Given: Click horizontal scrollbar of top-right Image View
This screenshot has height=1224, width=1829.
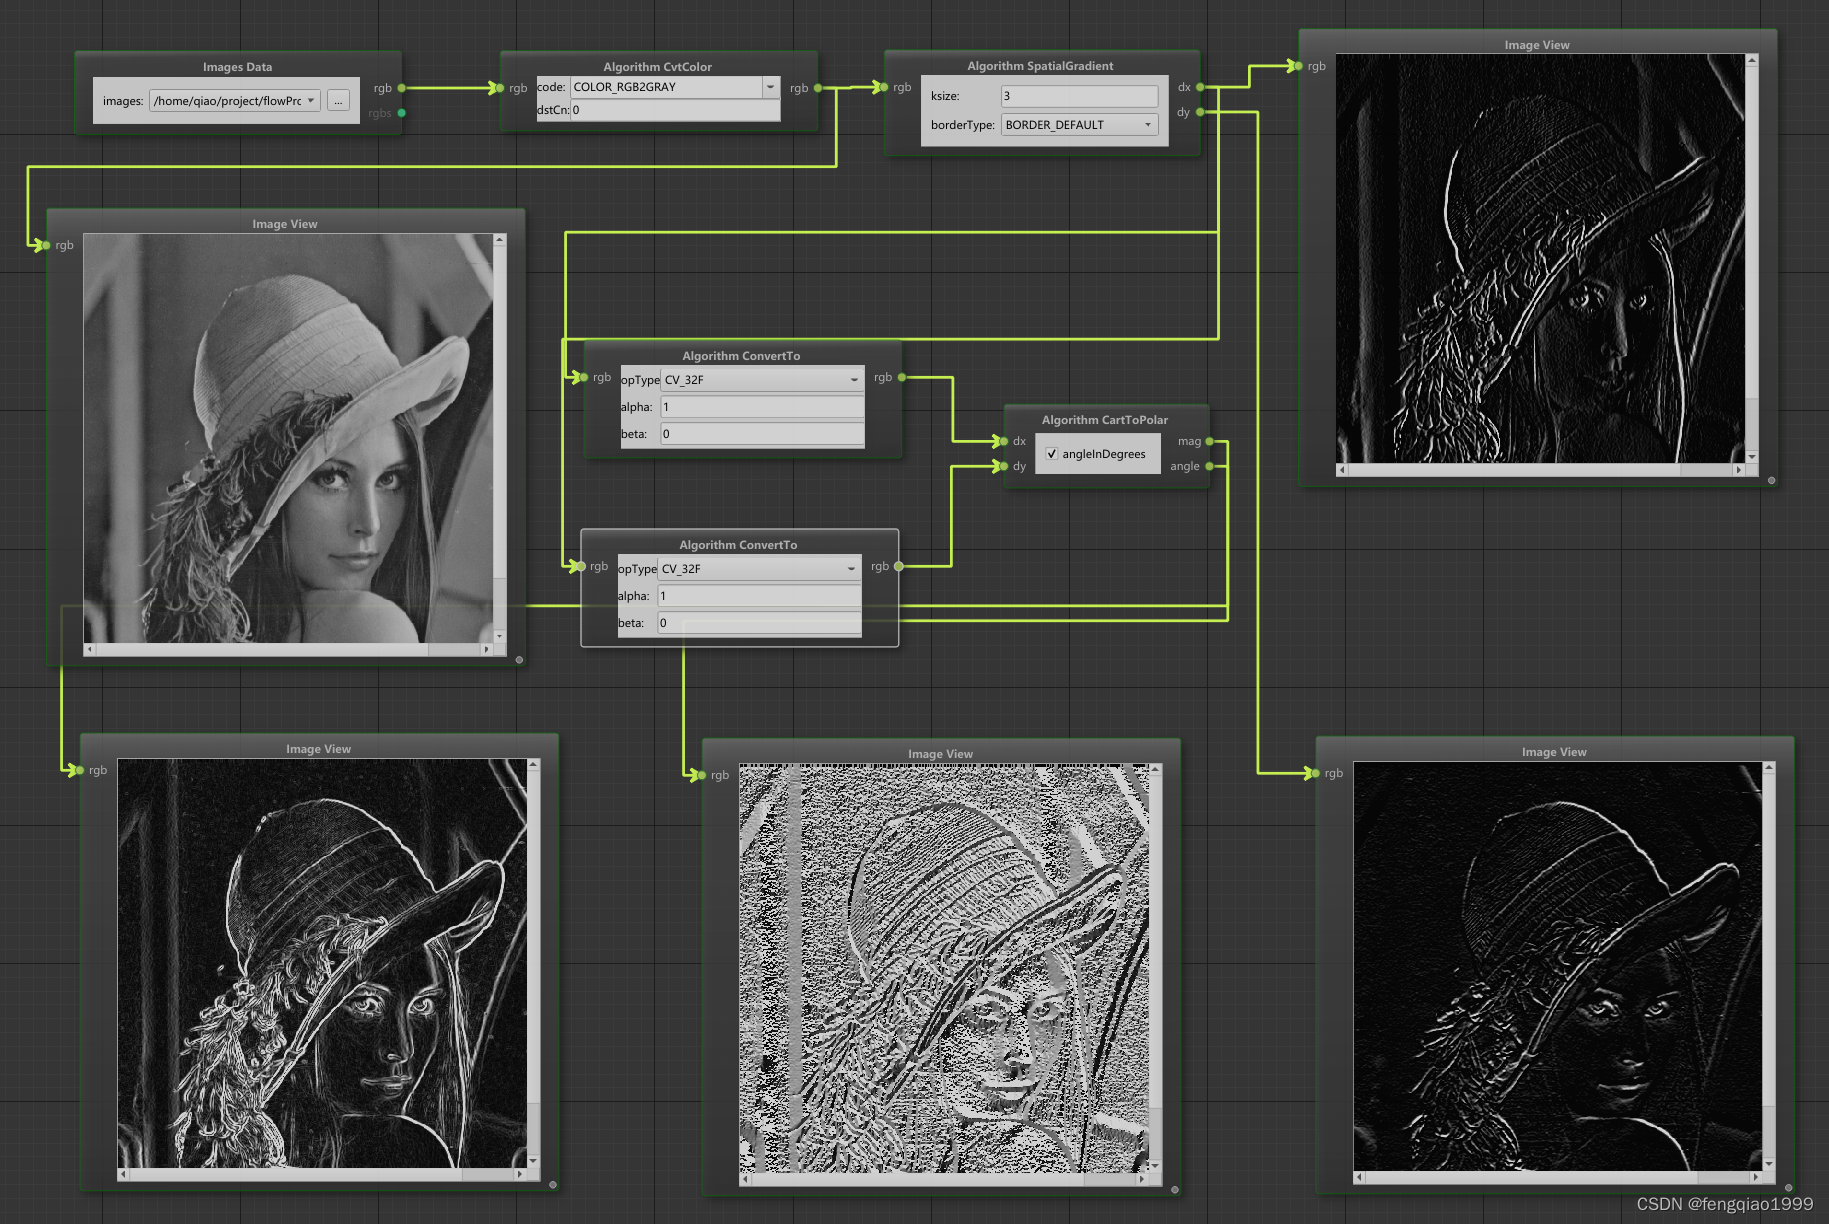Looking at the screenshot, I should (x=1540, y=469).
